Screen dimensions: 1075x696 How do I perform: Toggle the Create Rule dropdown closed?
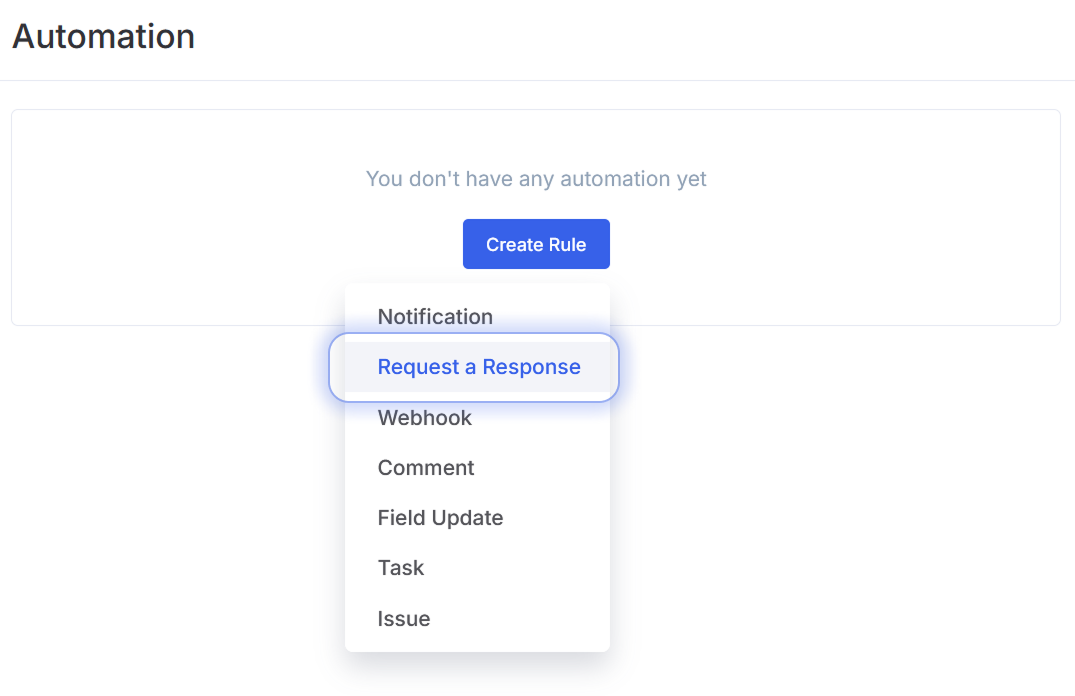click(x=536, y=244)
